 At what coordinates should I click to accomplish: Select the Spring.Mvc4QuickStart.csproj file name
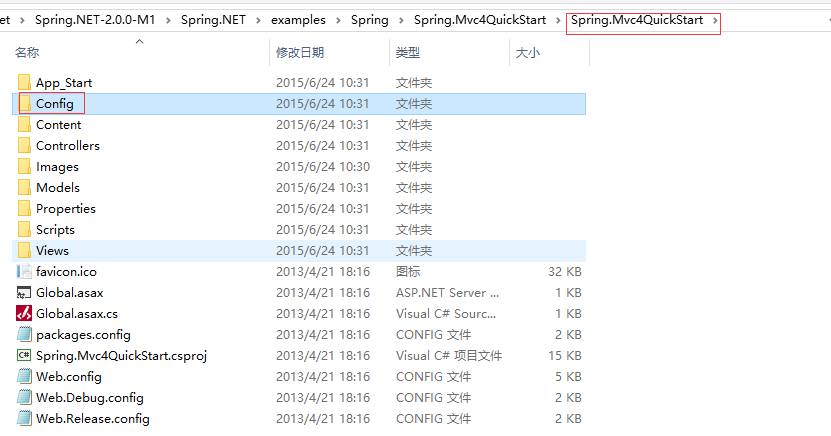(x=121, y=355)
